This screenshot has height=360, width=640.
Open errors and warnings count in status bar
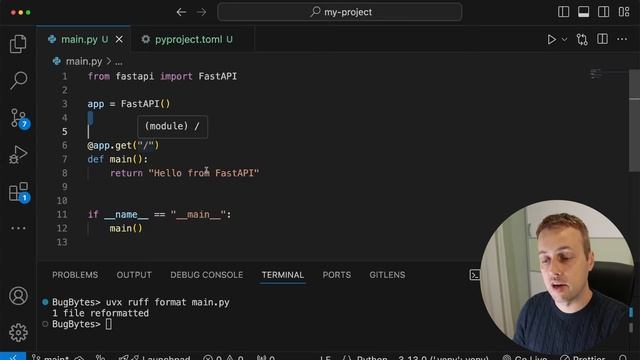[224, 358]
